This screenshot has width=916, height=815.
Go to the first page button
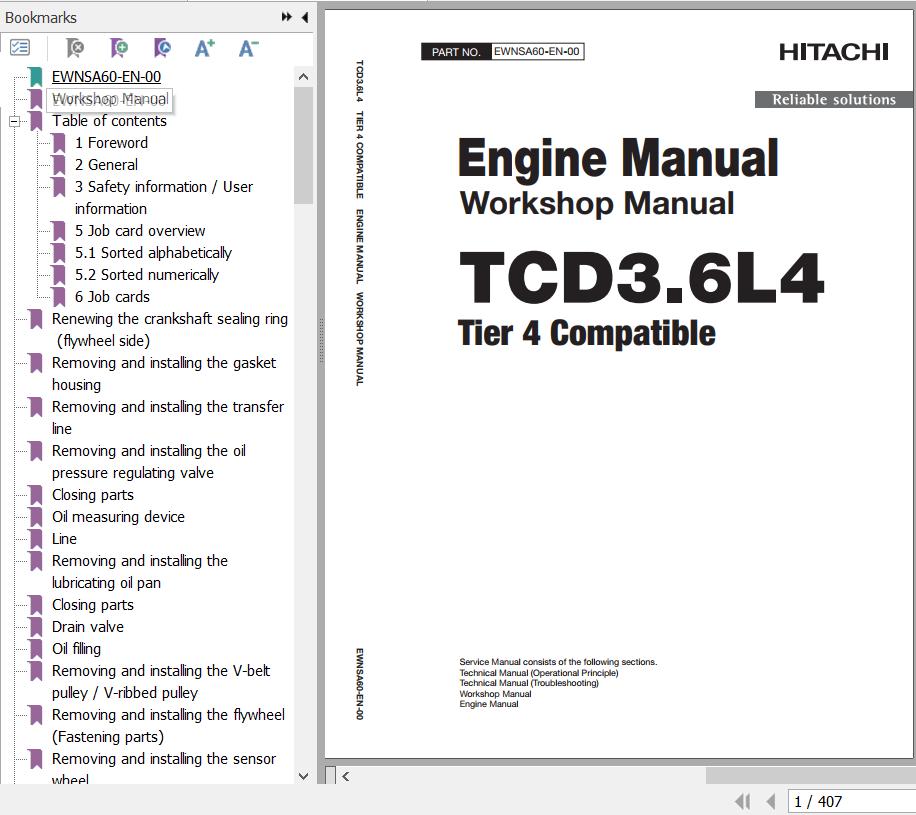(x=742, y=802)
